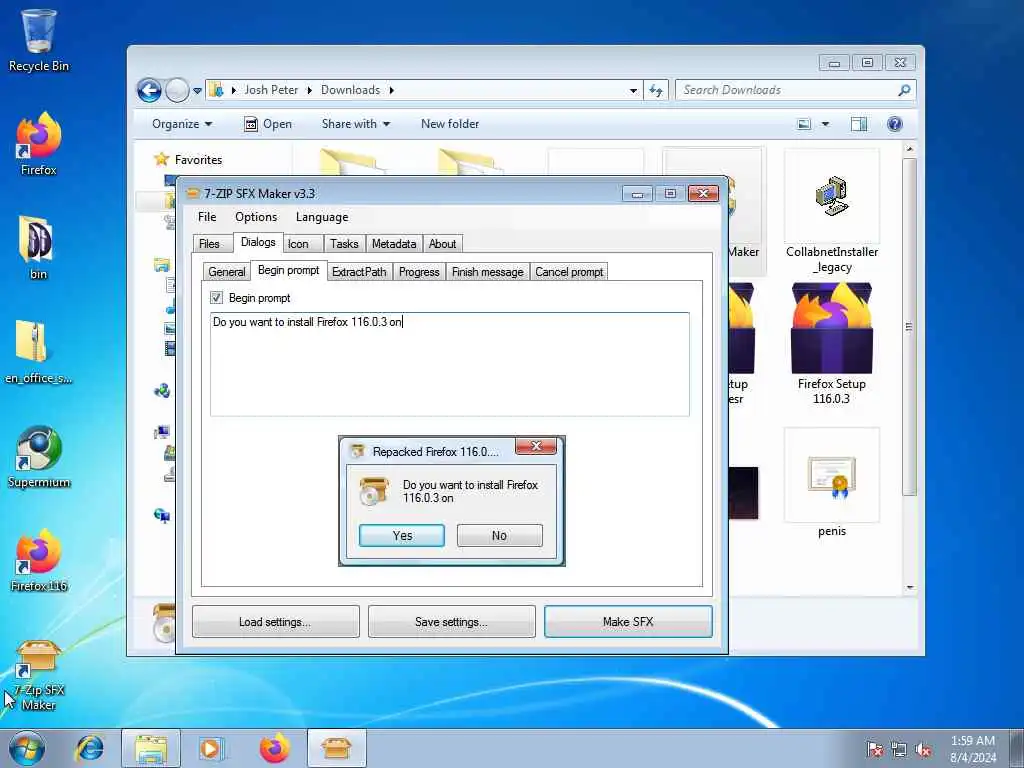The height and width of the screenshot is (768, 1024).
Task: Click the network tray icon
Action: point(899,750)
